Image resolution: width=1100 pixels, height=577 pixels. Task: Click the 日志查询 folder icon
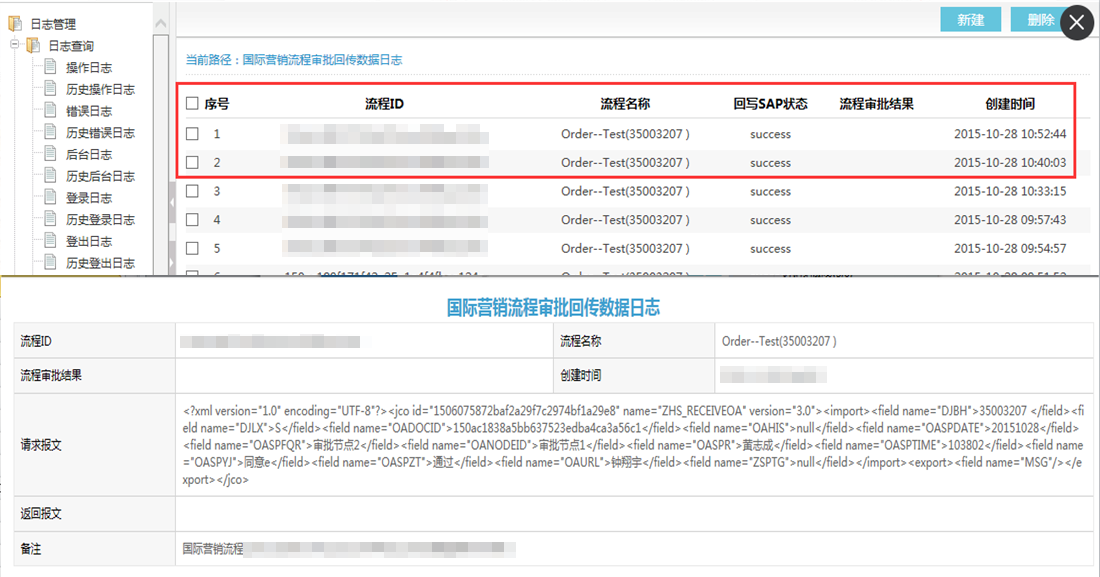tap(34, 46)
